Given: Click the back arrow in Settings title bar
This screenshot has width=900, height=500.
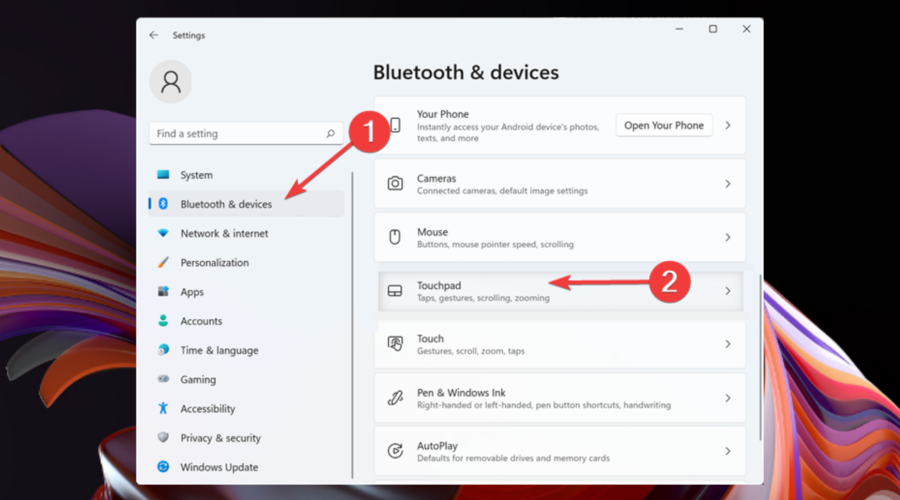Looking at the screenshot, I should click(153, 35).
